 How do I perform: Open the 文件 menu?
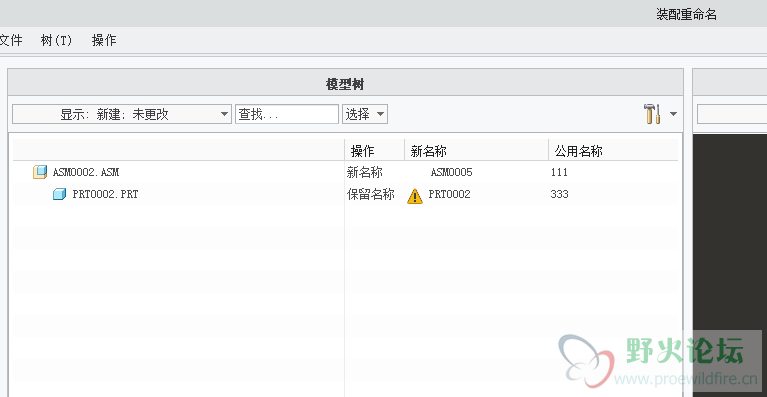(x=11, y=40)
